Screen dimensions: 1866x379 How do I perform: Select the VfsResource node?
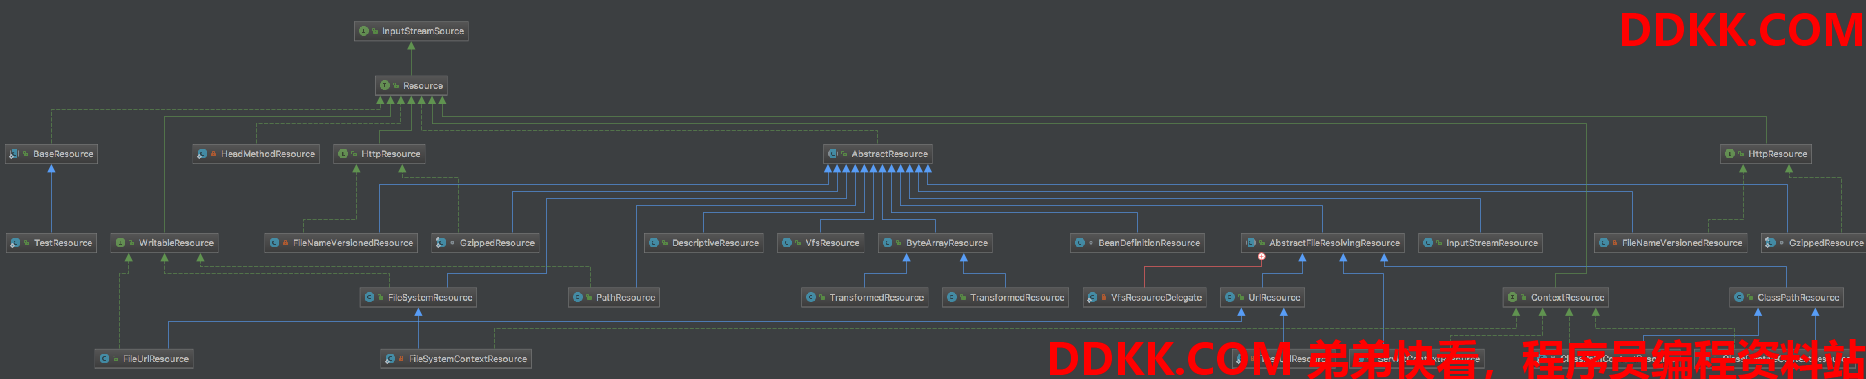coord(821,243)
